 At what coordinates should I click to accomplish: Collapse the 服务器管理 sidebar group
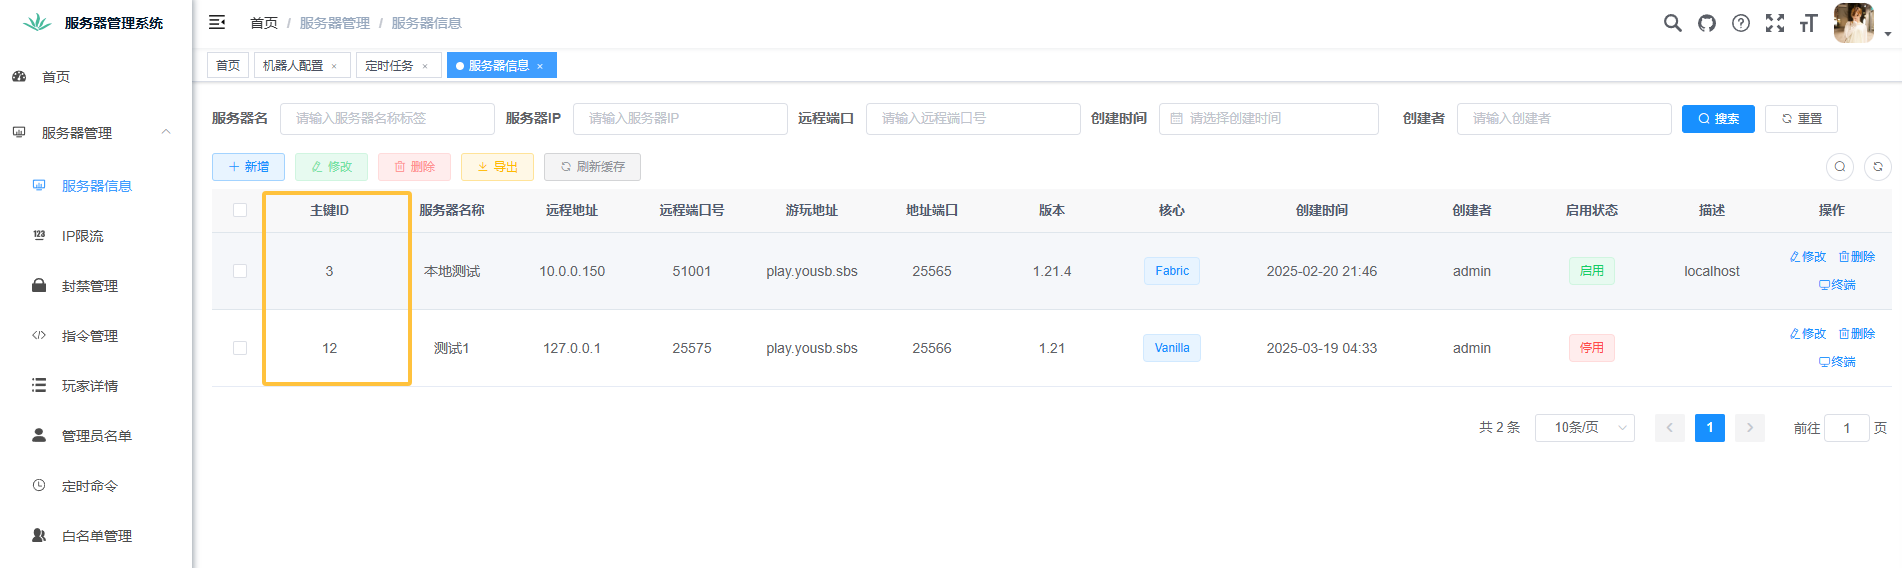click(95, 133)
